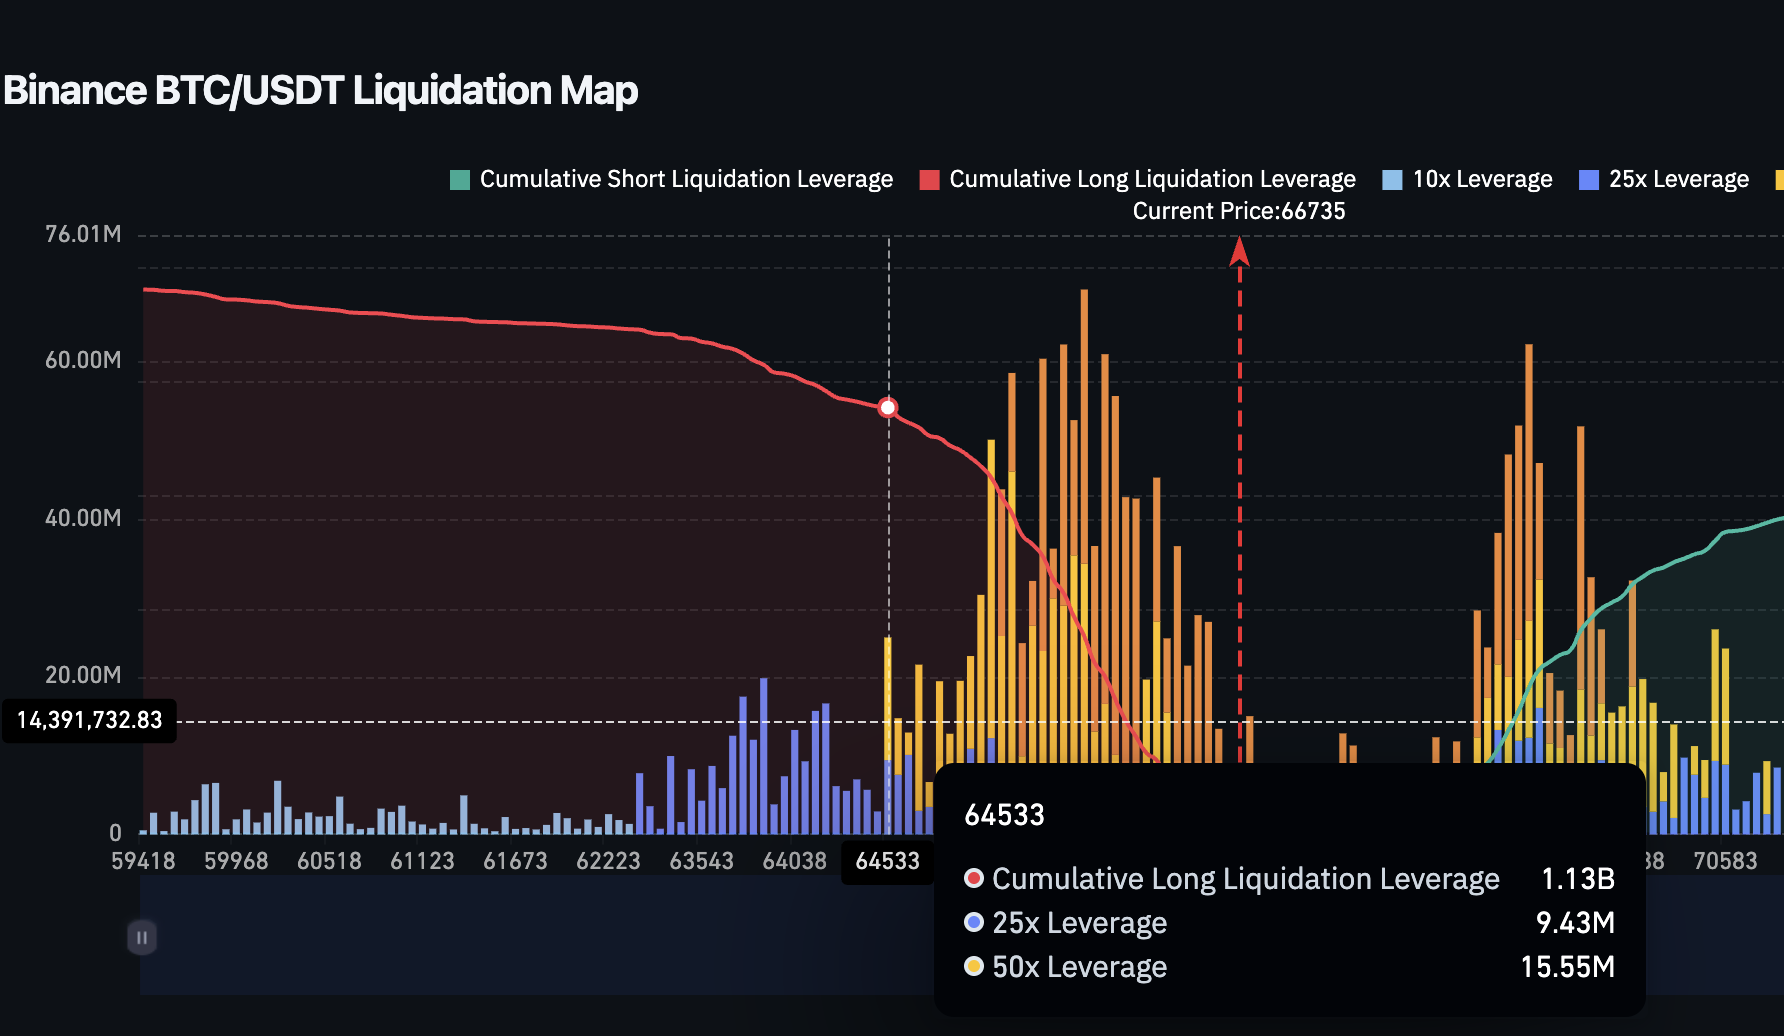The image size is (1784, 1036).
Task: Click the red dot marker on the long liquidation curve
Action: click(888, 407)
